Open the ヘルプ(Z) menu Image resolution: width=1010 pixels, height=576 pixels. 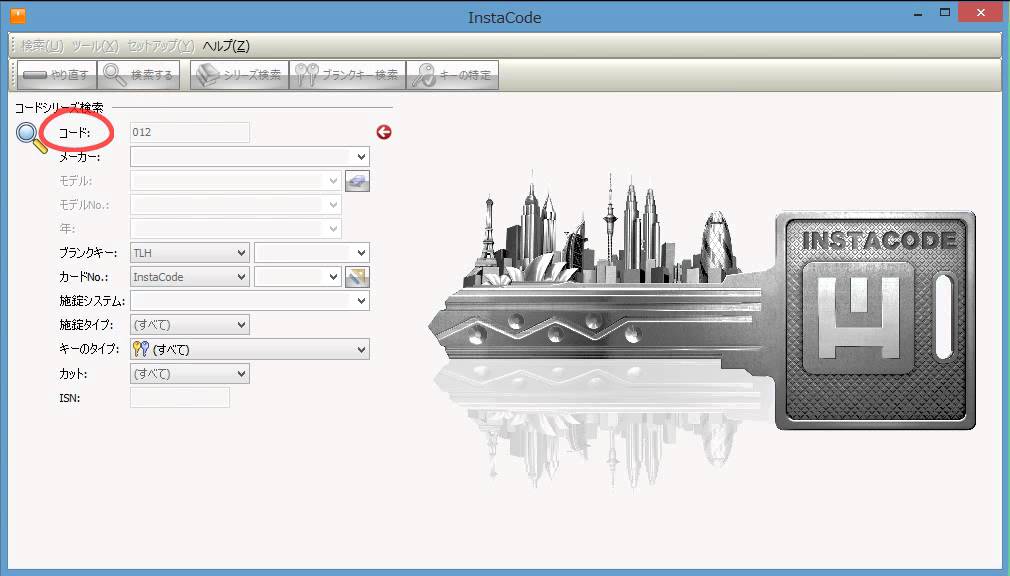click(x=226, y=46)
